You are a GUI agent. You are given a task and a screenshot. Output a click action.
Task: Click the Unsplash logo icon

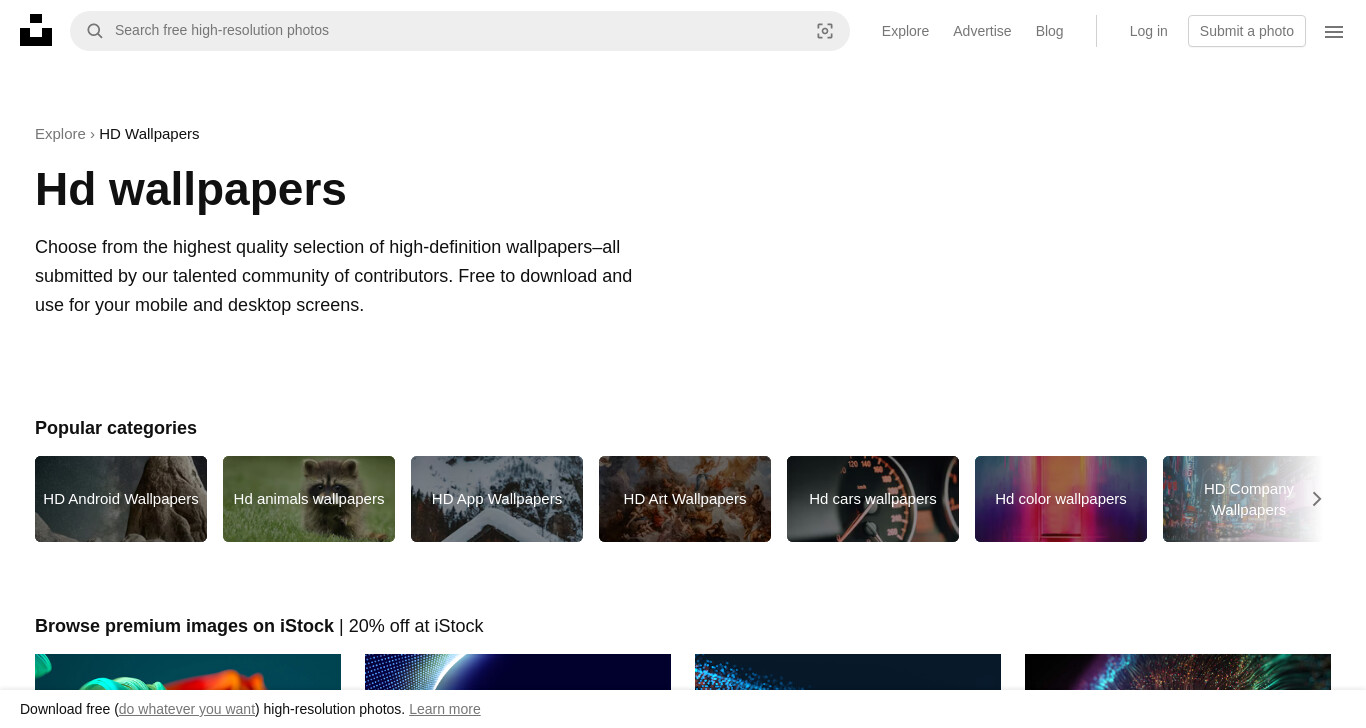click(x=36, y=30)
